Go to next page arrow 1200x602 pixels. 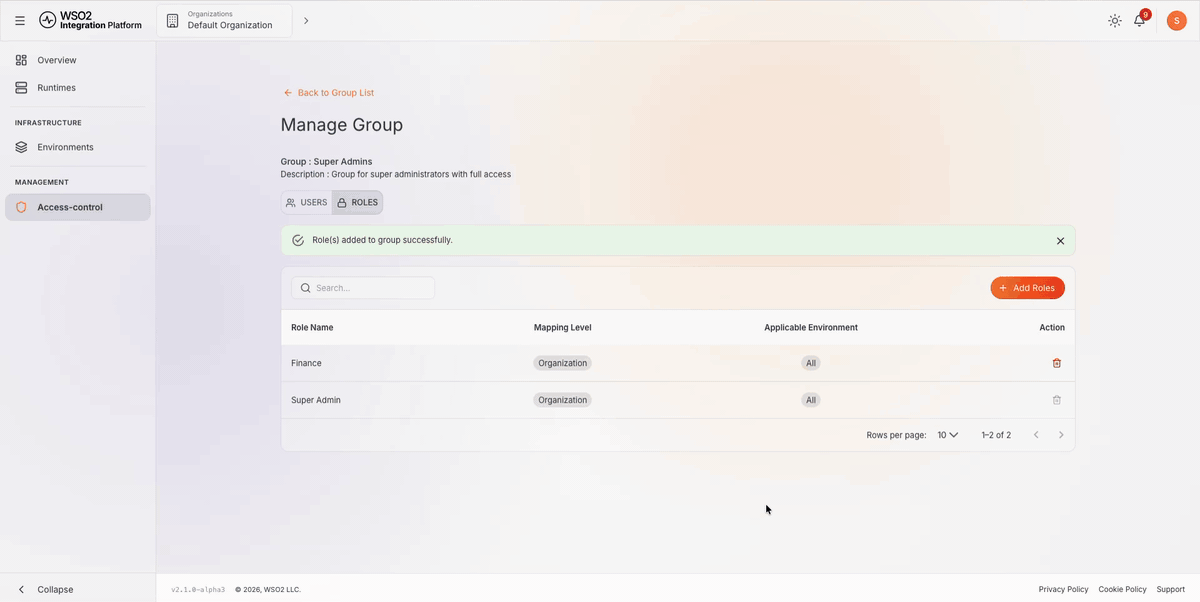pos(1061,435)
